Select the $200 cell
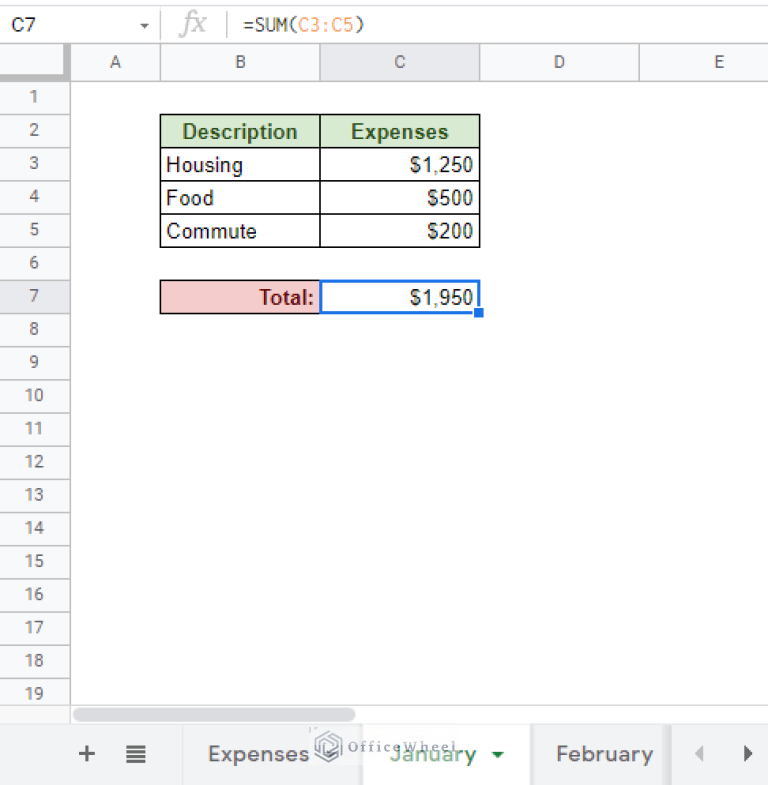768x785 pixels. (400, 231)
